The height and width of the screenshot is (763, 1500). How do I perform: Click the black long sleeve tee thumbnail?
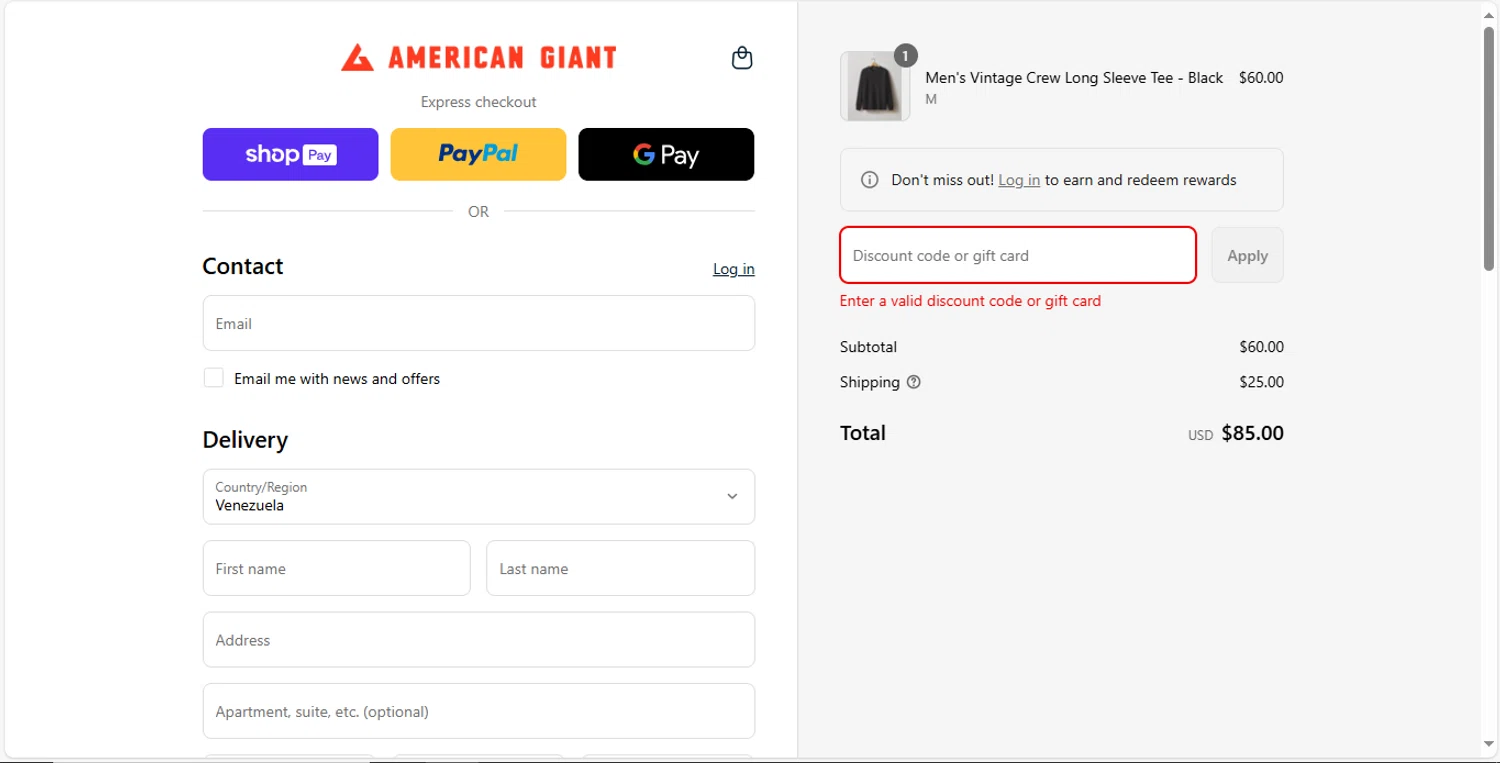click(875, 86)
